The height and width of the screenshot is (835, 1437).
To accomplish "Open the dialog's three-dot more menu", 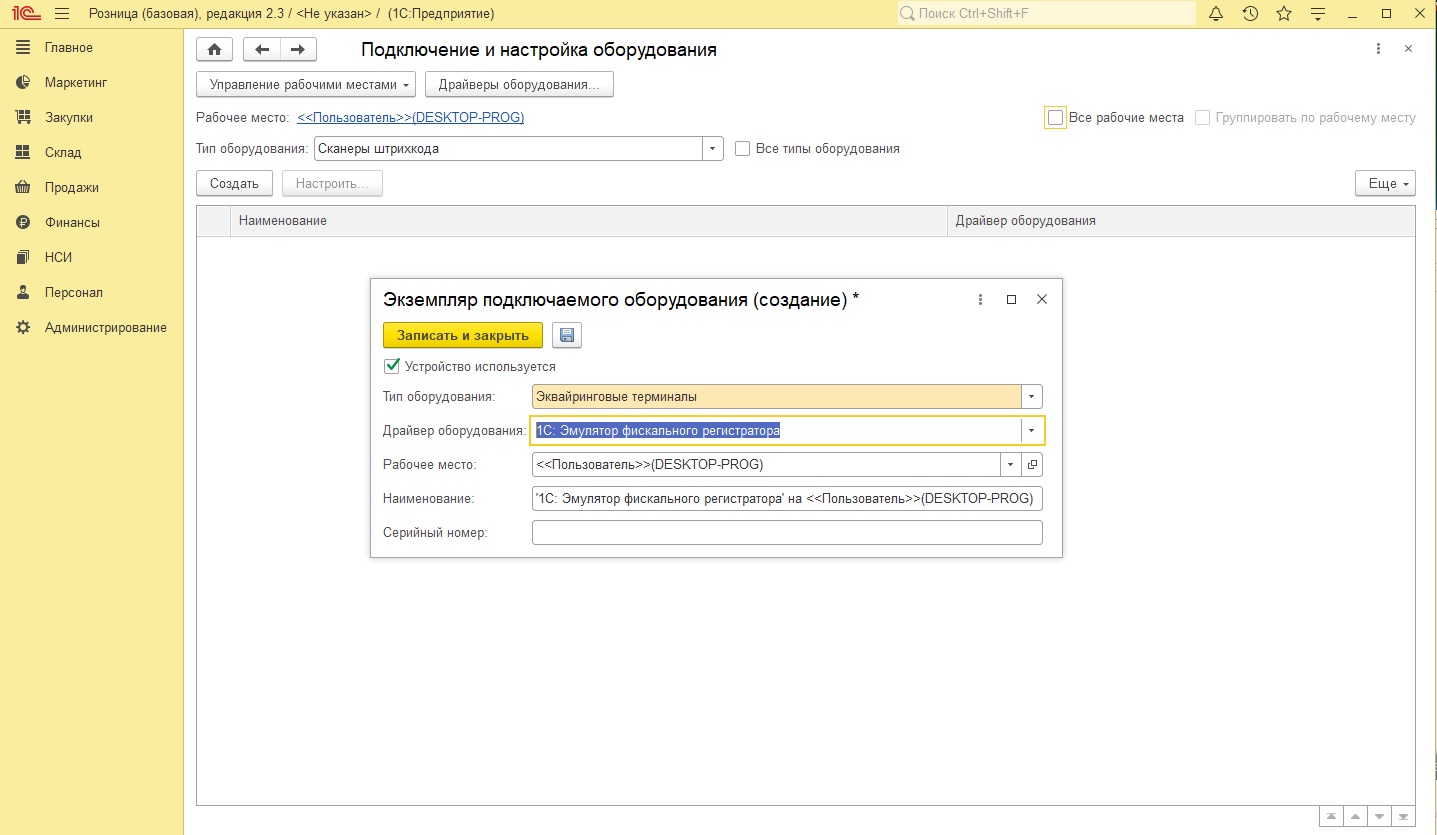I will [x=980, y=299].
